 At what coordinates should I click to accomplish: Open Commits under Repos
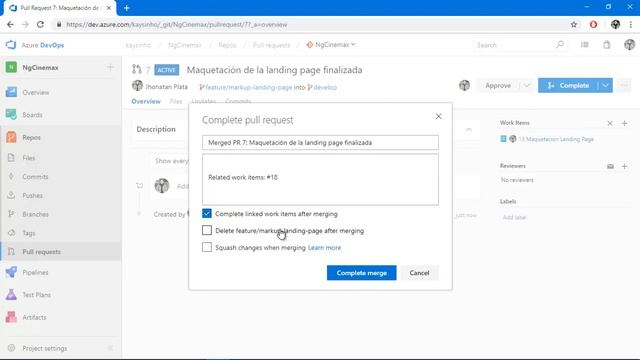35,177
